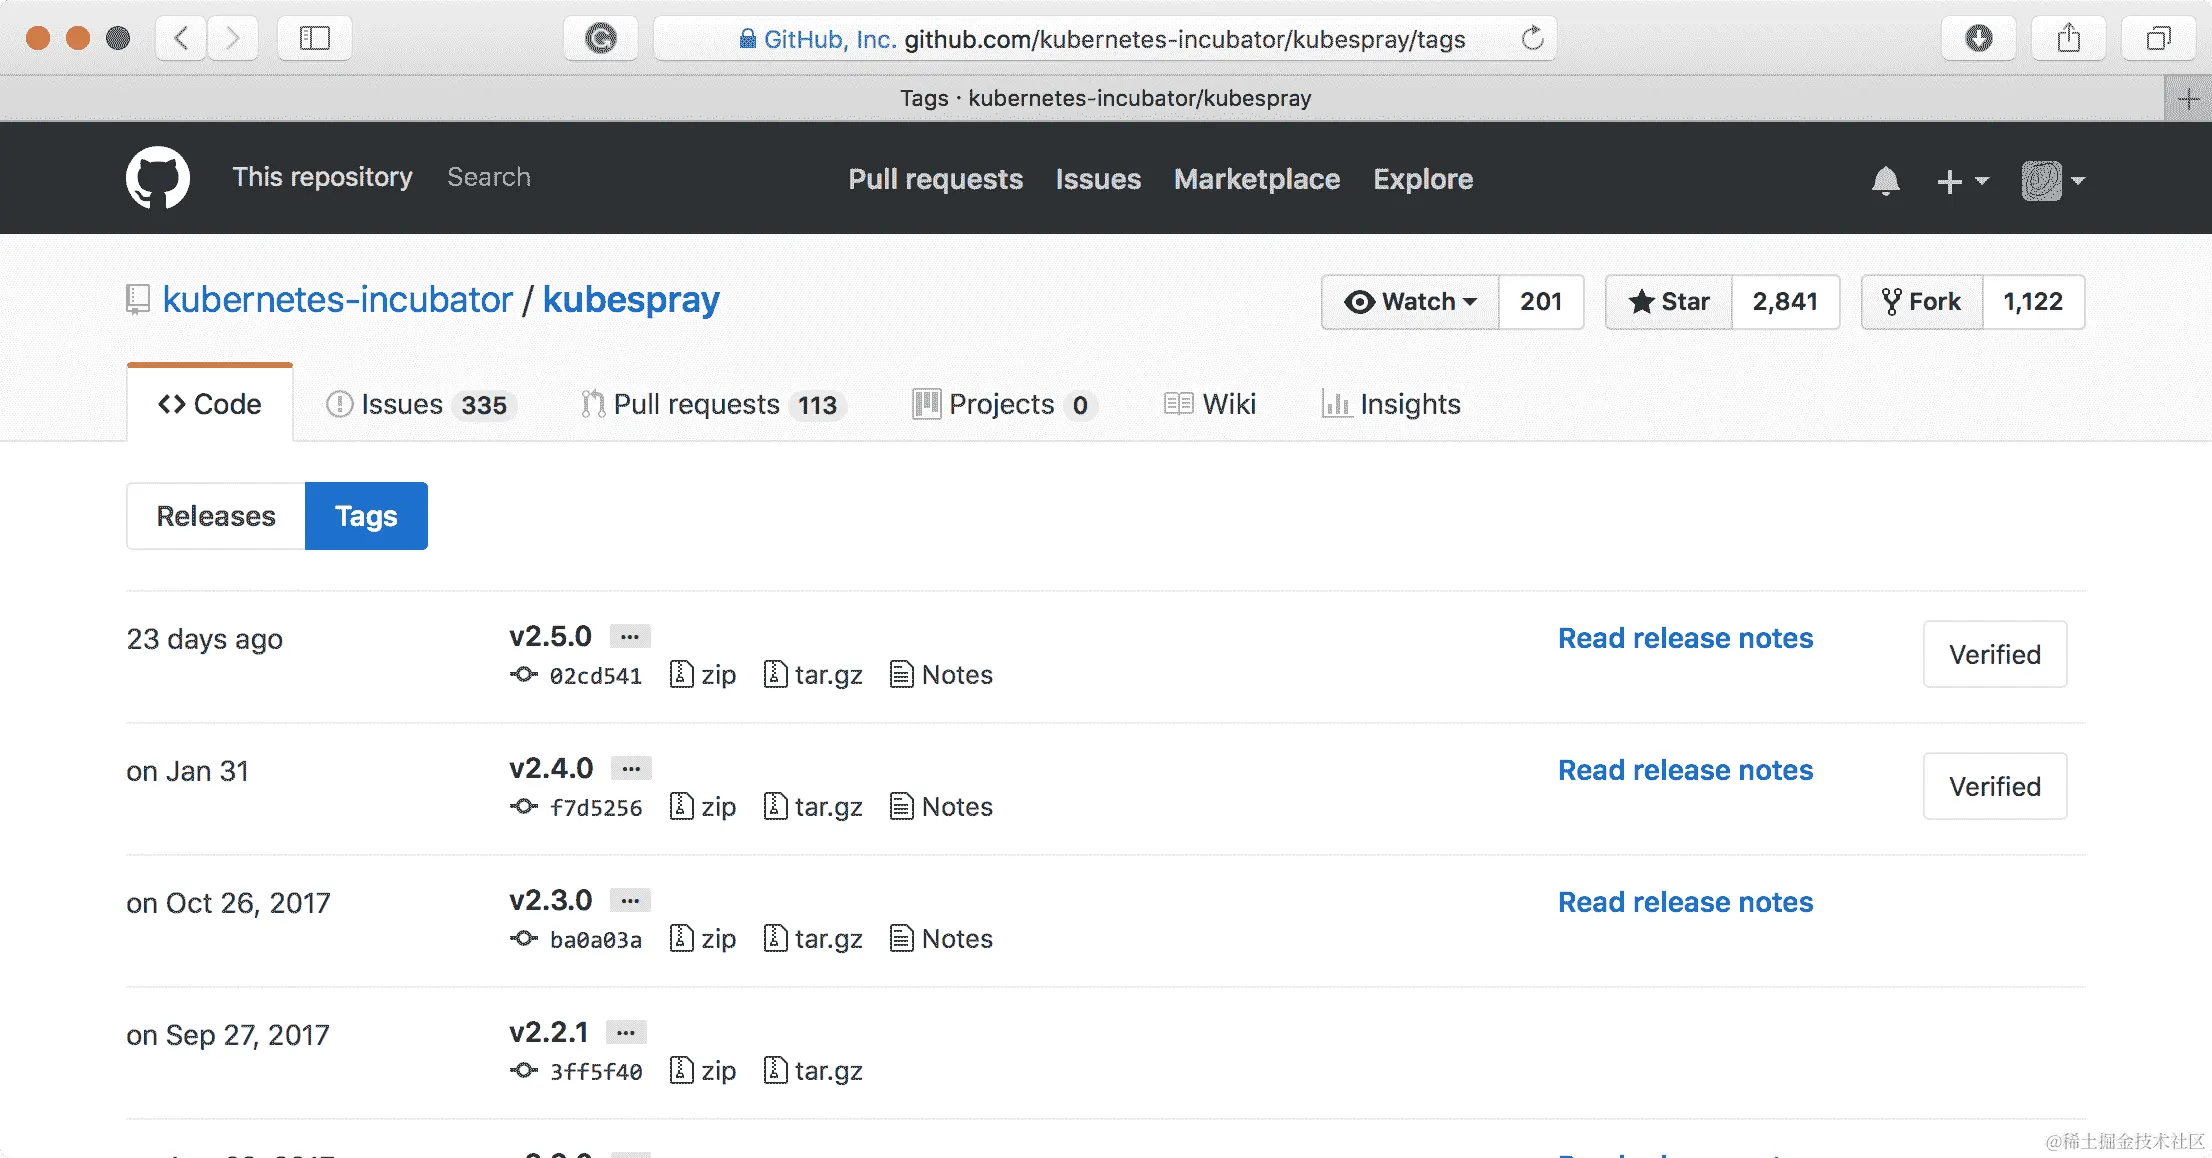Click the GitHub Search field

point(489,177)
